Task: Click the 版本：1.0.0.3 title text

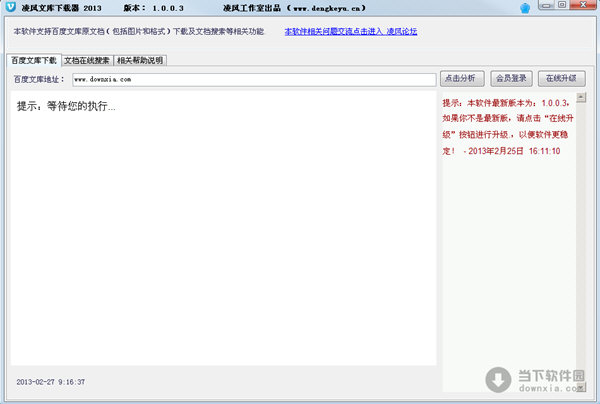Action: pyautogui.click(x=153, y=8)
